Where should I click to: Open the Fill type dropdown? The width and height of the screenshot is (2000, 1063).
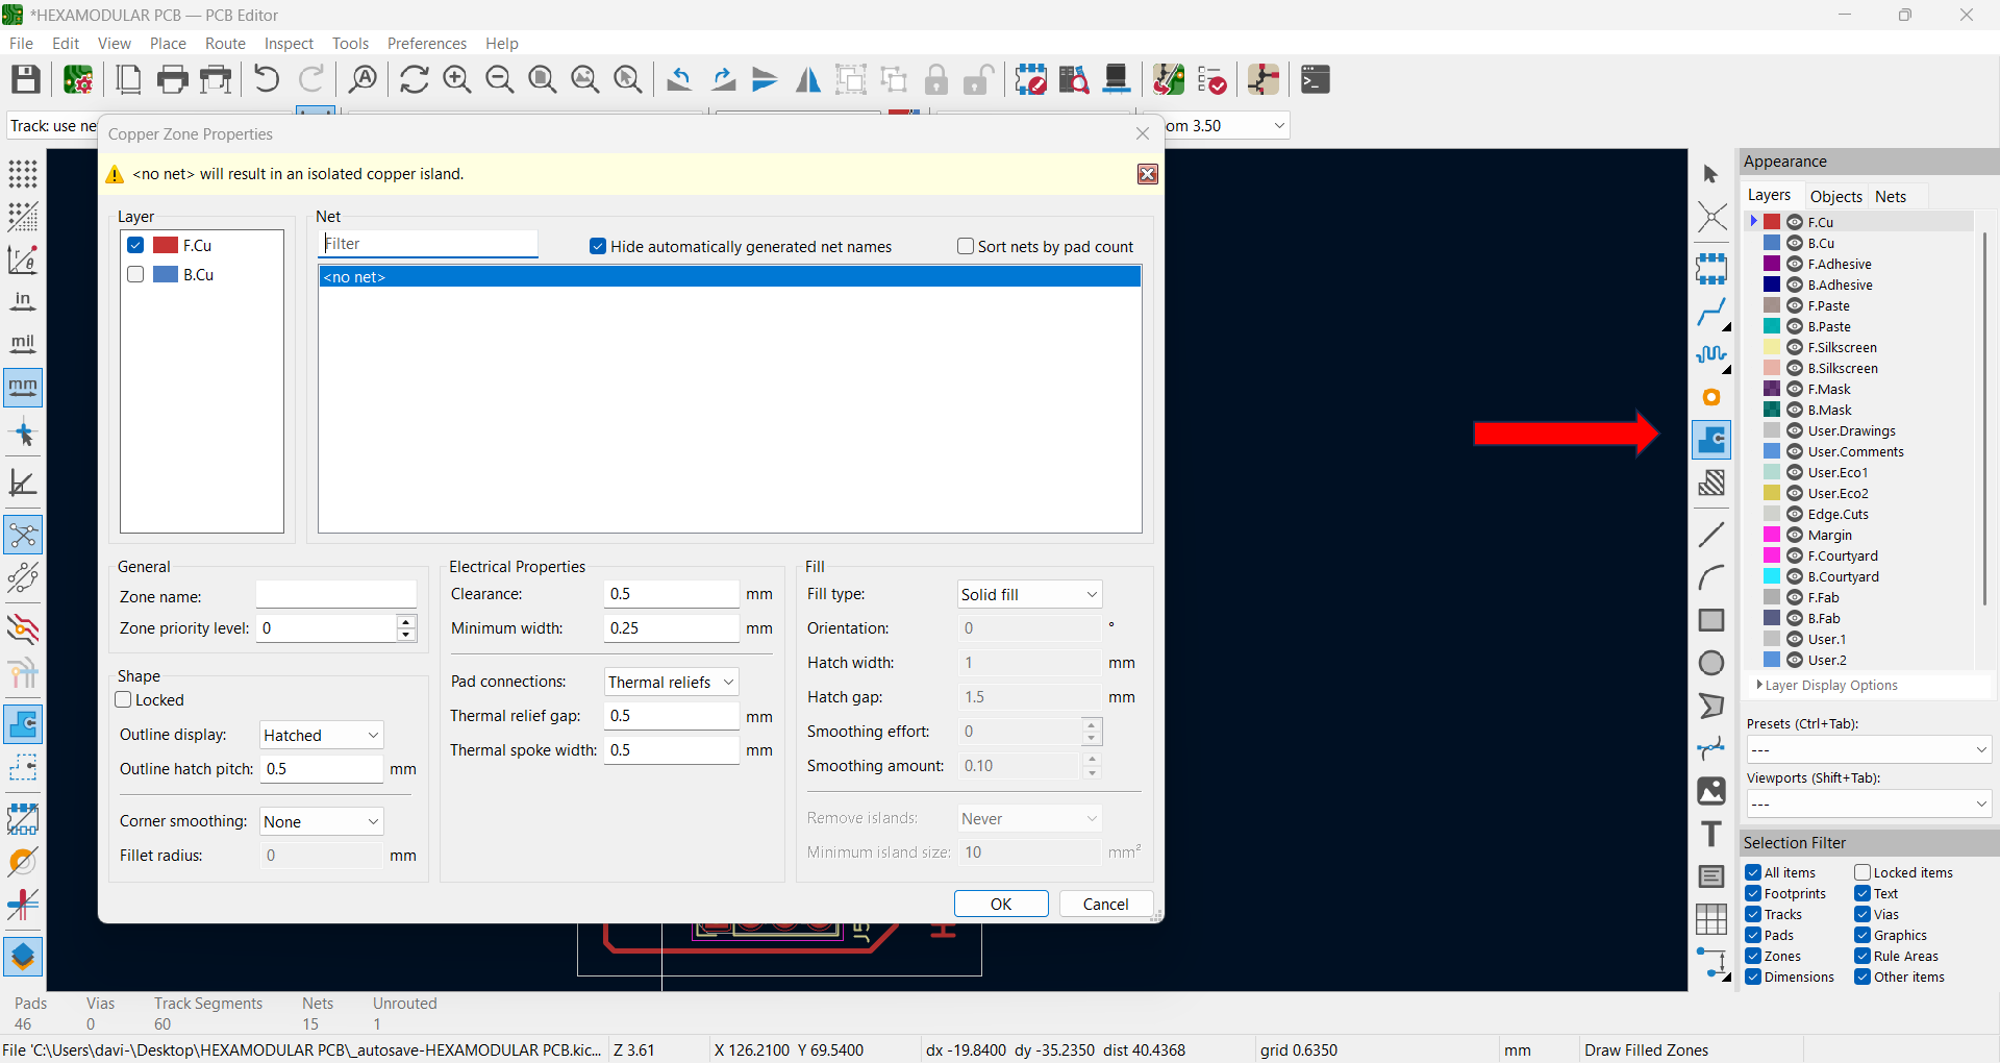[1029, 594]
